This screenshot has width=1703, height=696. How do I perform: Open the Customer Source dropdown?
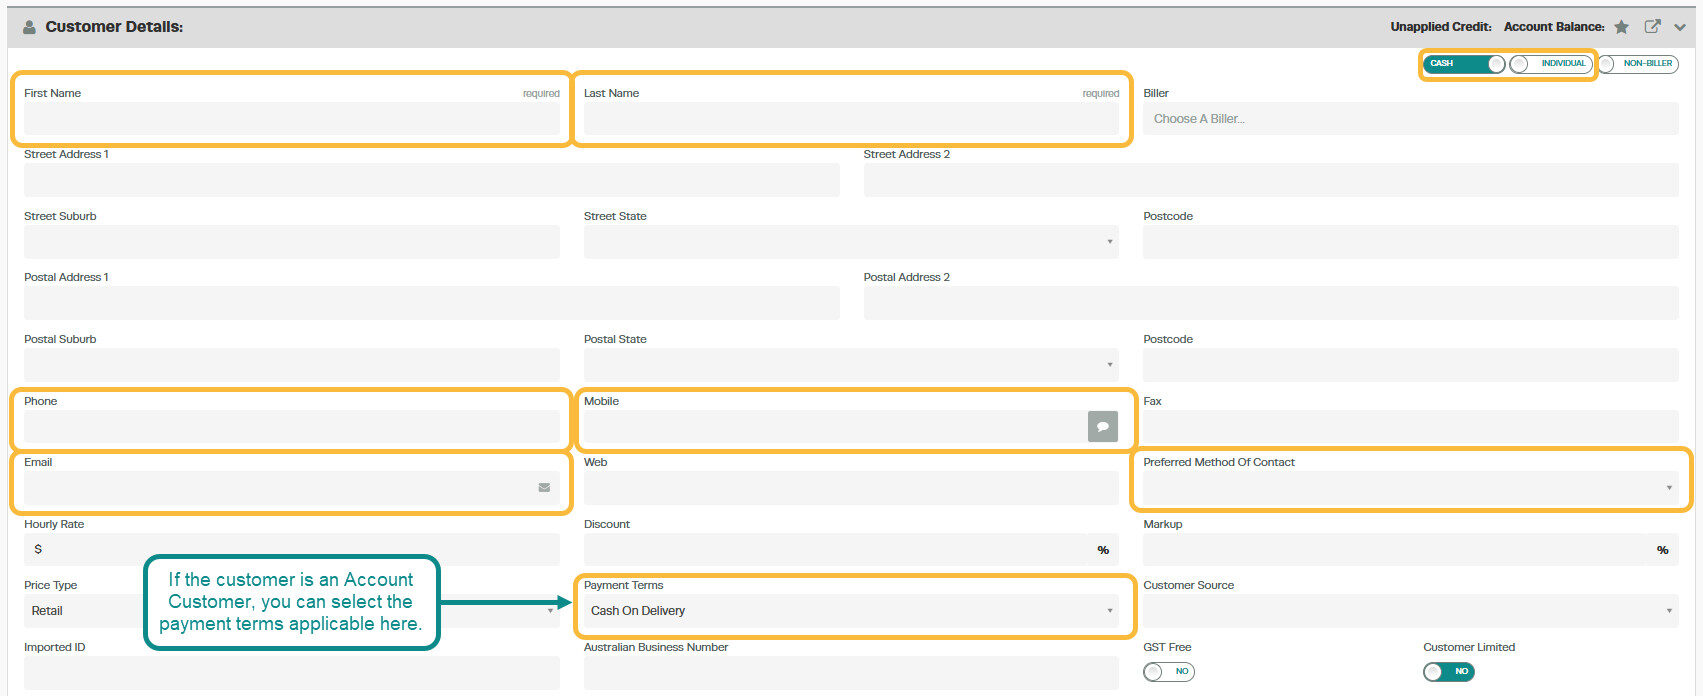coord(1411,611)
